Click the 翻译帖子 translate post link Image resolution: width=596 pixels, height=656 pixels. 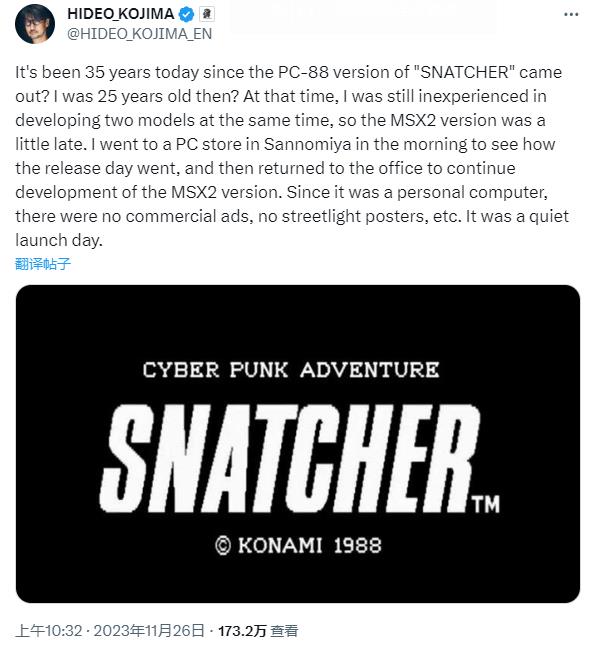43,264
